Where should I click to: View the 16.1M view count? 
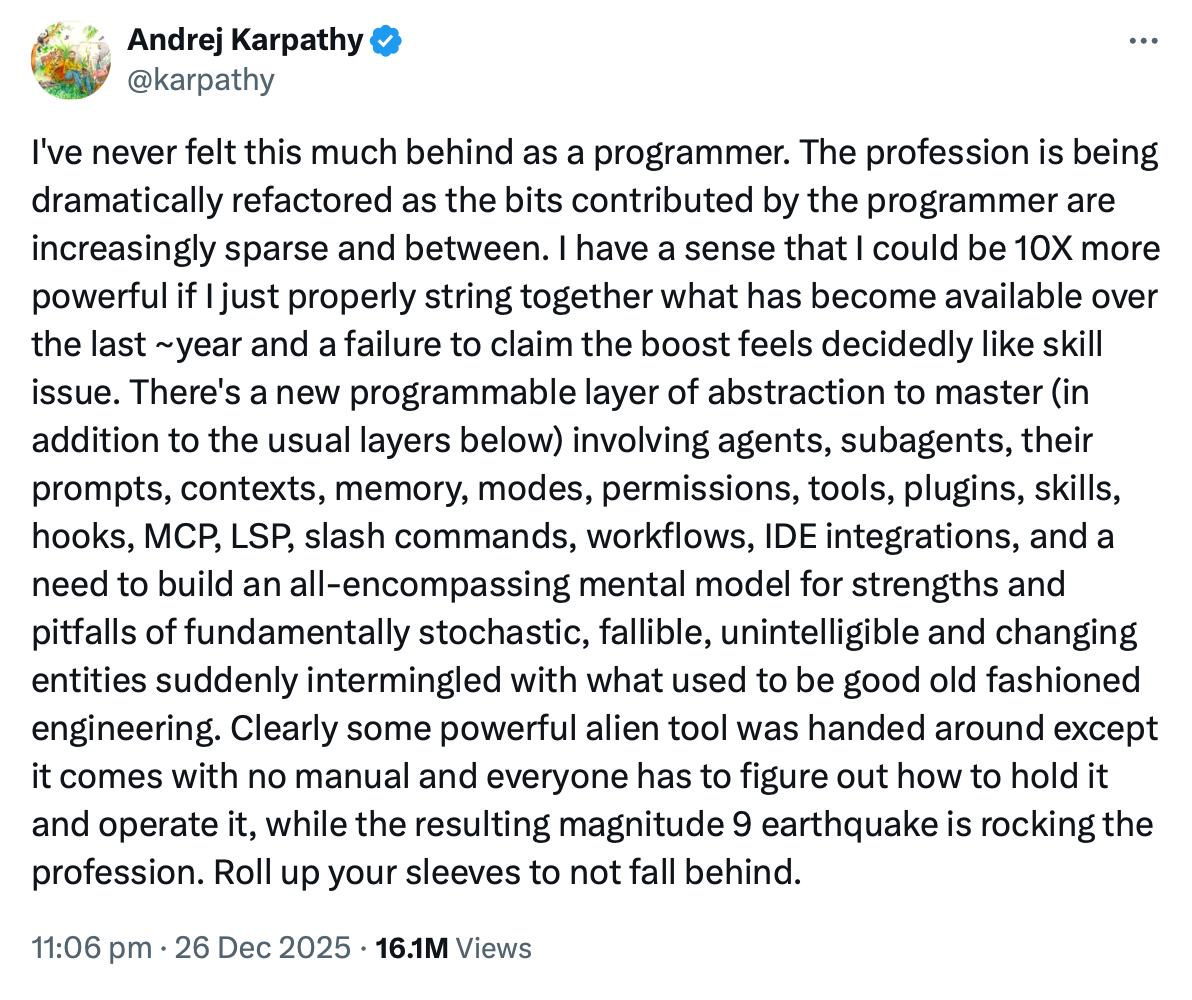coord(410,947)
